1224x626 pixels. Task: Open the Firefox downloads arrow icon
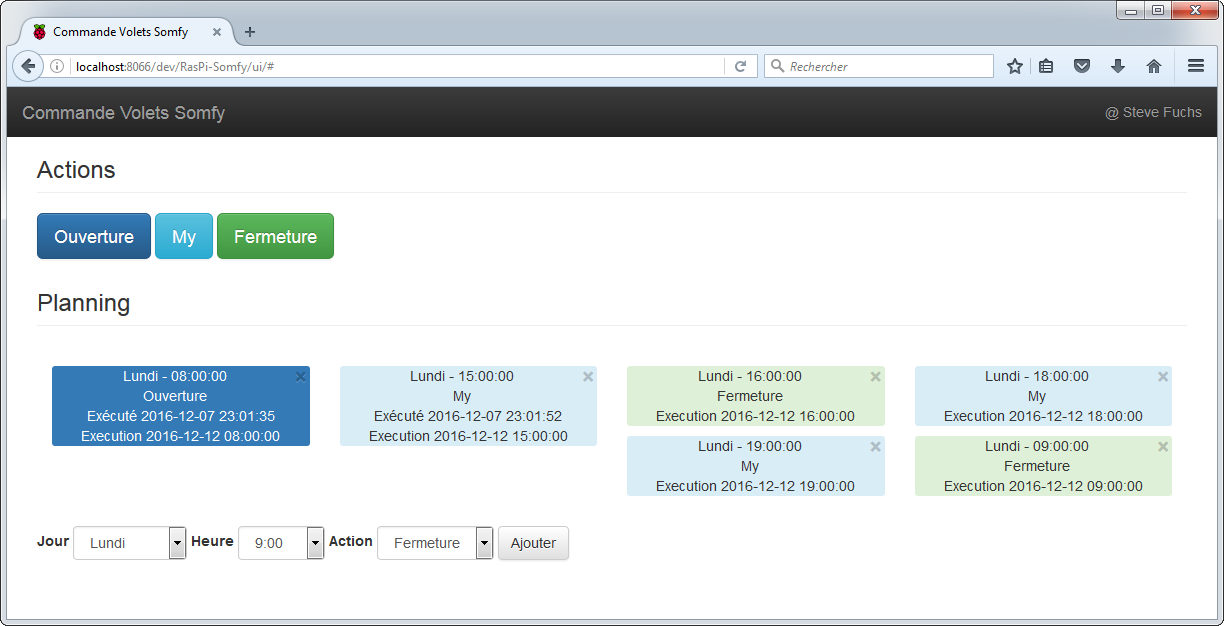(1118, 66)
